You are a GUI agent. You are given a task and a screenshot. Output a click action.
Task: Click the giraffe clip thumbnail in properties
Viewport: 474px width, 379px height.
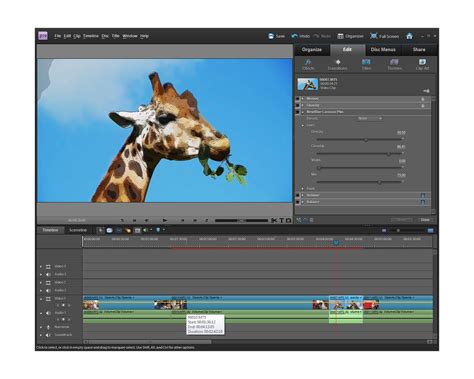pos(307,84)
